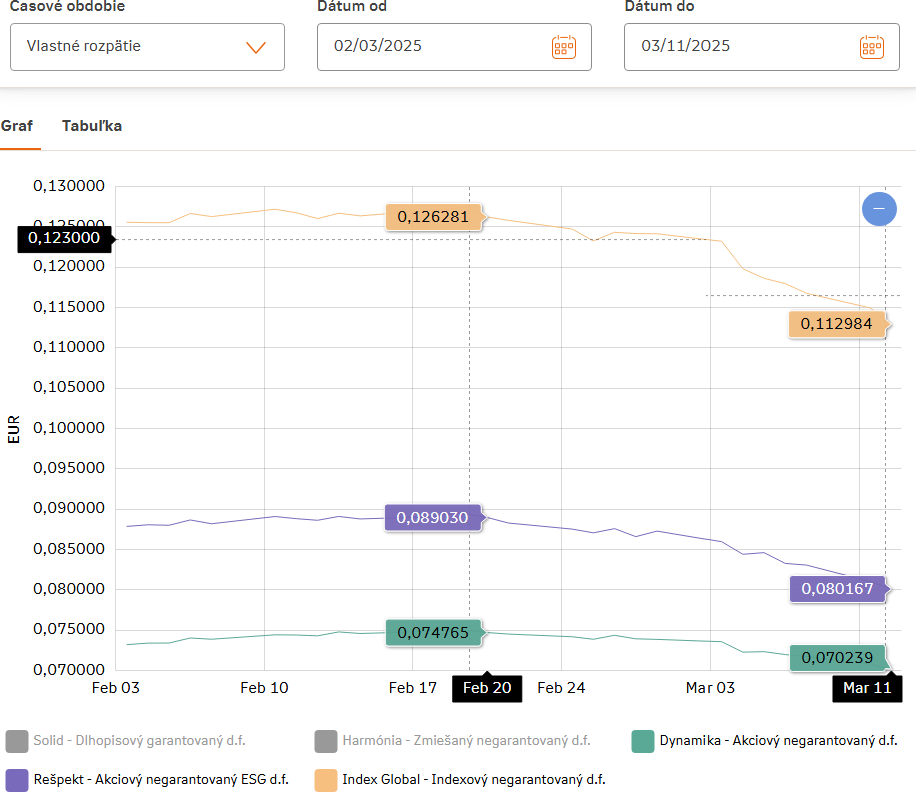Screen dimensions: 916x802
Task: Toggle the Solid - Dlhopisový garantovaný d.f. legend swatch
Action: pos(17,741)
